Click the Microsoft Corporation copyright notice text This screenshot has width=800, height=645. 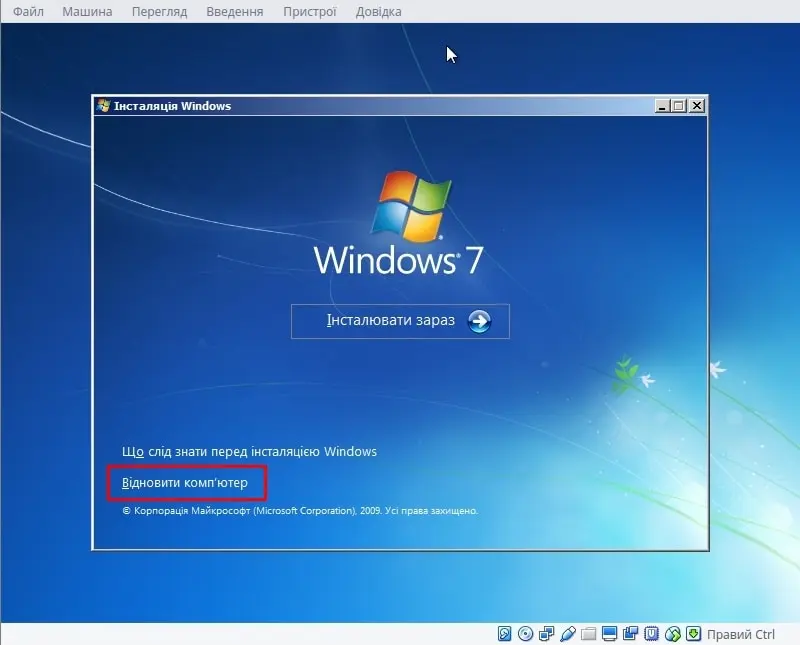coord(300,510)
